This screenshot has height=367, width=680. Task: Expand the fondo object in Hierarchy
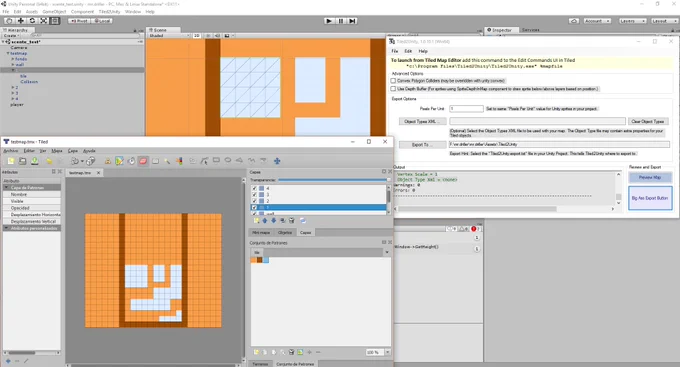(13, 59)
